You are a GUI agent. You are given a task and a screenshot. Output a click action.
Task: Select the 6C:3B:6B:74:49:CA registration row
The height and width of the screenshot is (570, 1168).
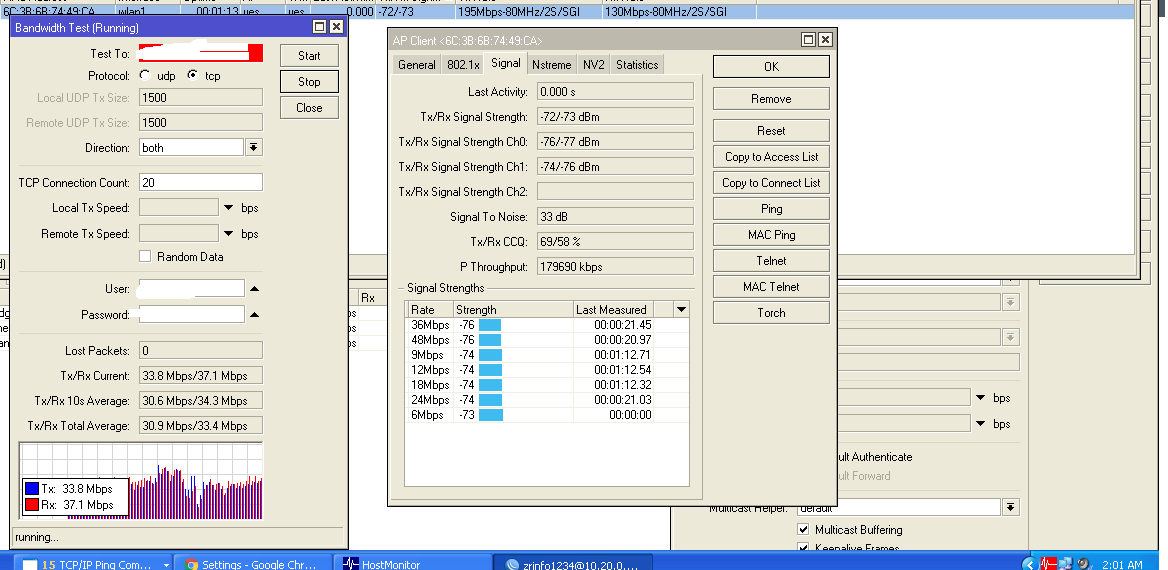coord(566,12)
